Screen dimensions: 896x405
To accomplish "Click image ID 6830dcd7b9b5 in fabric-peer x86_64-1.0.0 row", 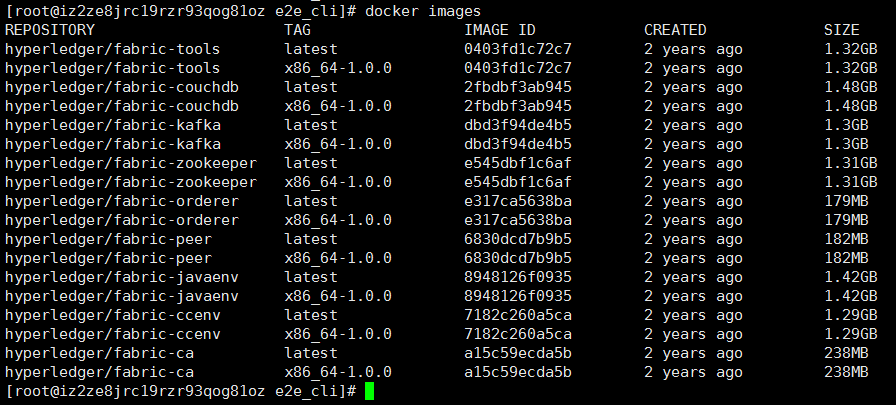I will pyautogui.click(x=518, y=258).
